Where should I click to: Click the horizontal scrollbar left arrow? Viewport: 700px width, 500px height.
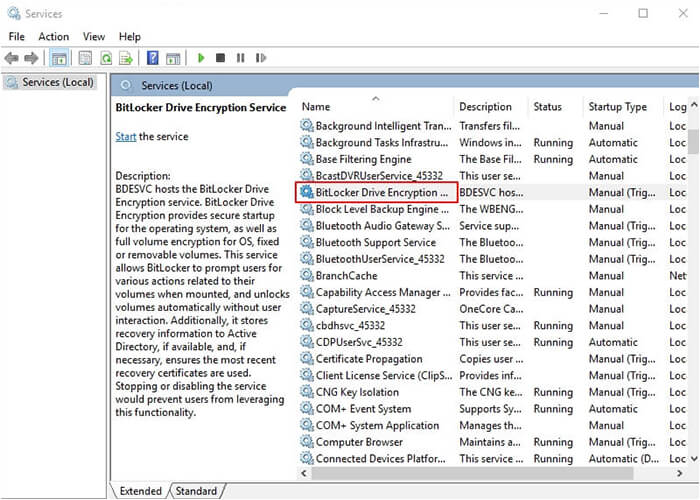click(304, 473)
